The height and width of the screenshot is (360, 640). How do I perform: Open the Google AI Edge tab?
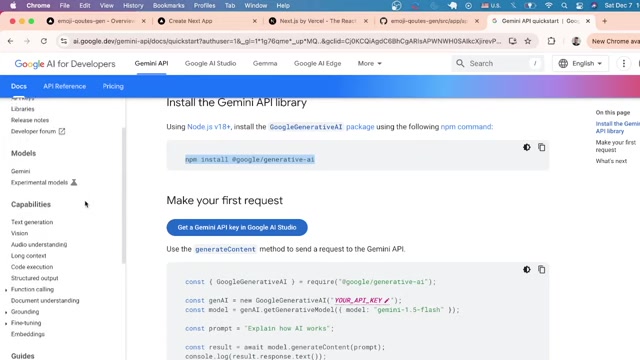(x=318, y=63)
